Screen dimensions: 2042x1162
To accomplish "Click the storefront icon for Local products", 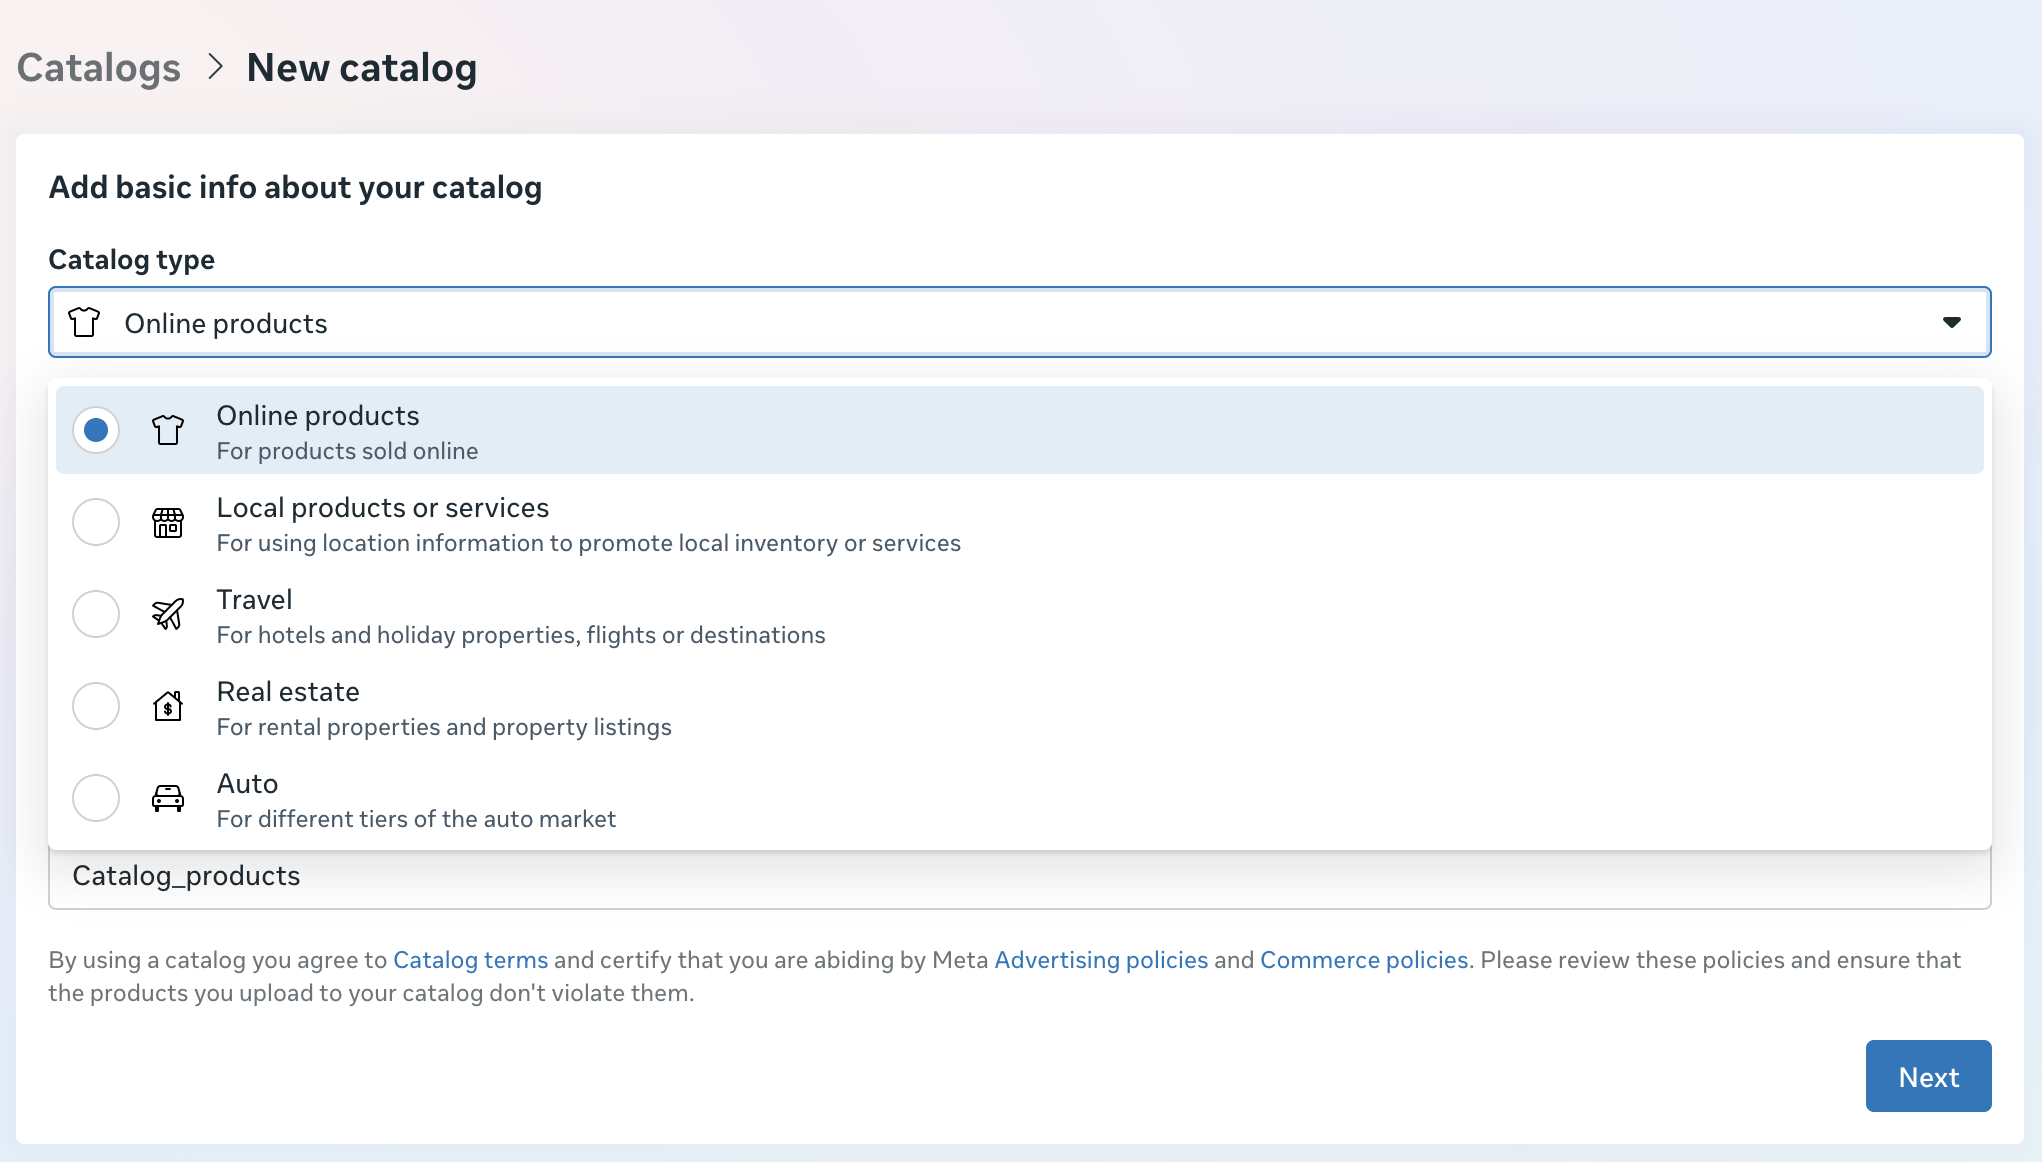I will [168, 522].
